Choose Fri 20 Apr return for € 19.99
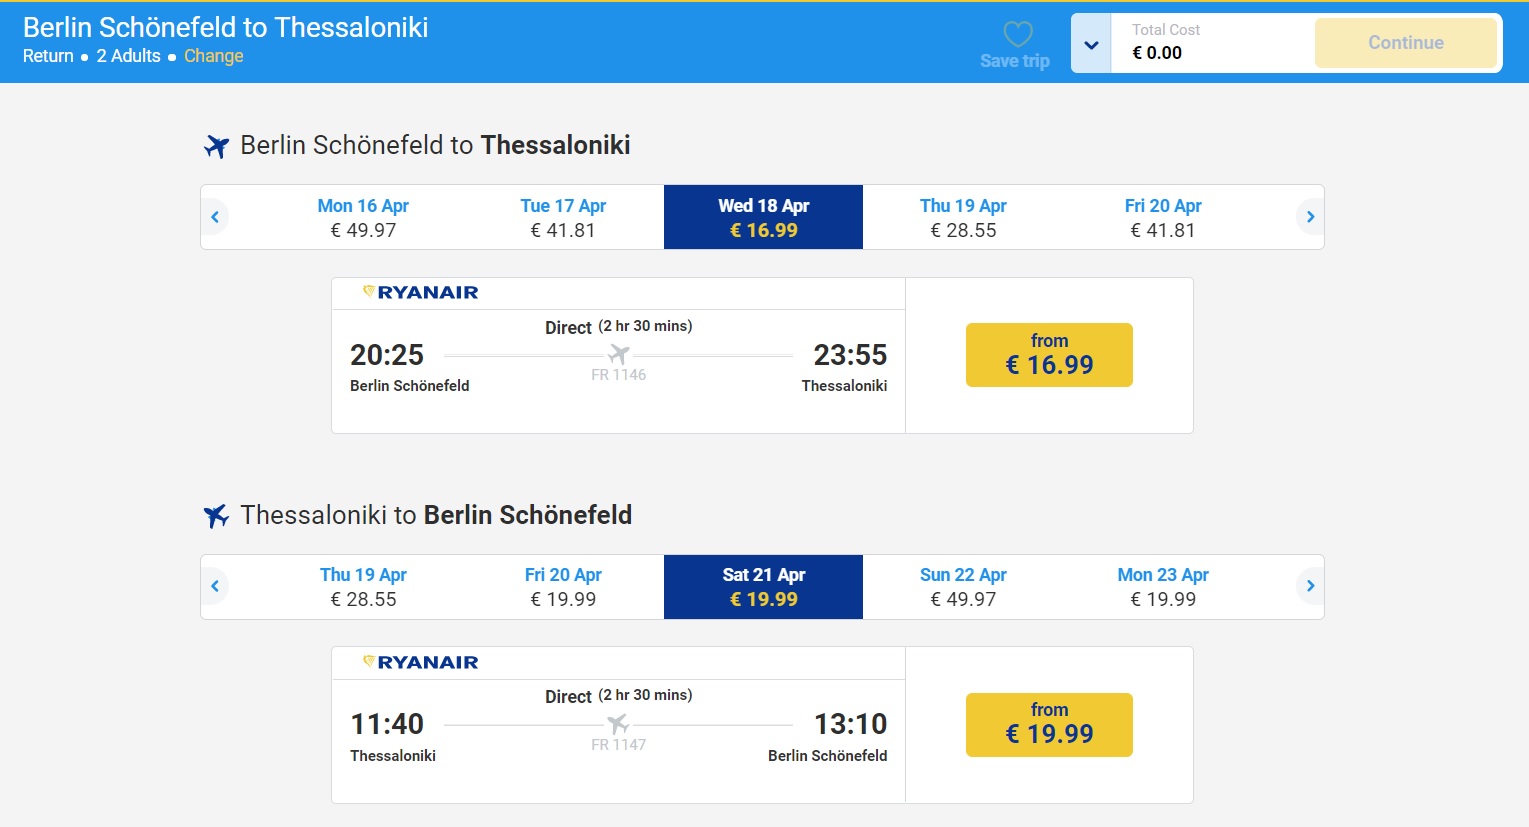Viewport: 1529px width, 827px height. pyautogui.click(x=563, y=587)
